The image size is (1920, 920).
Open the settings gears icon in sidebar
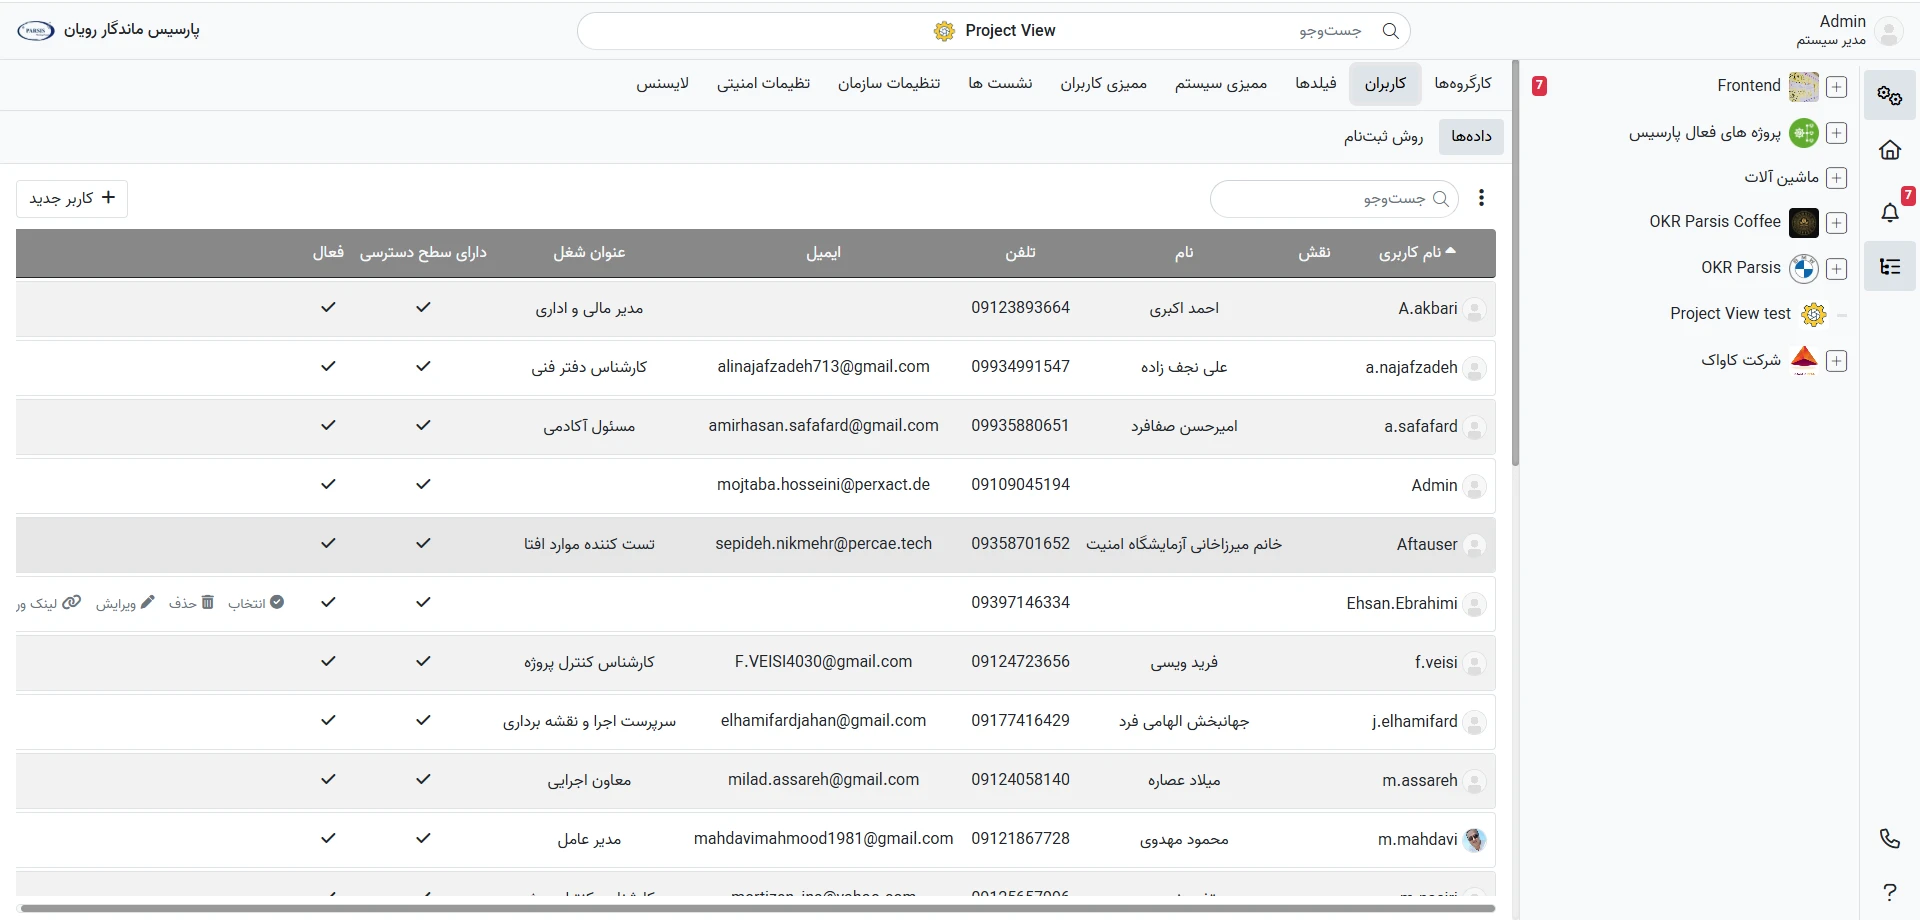[1889, 96]
